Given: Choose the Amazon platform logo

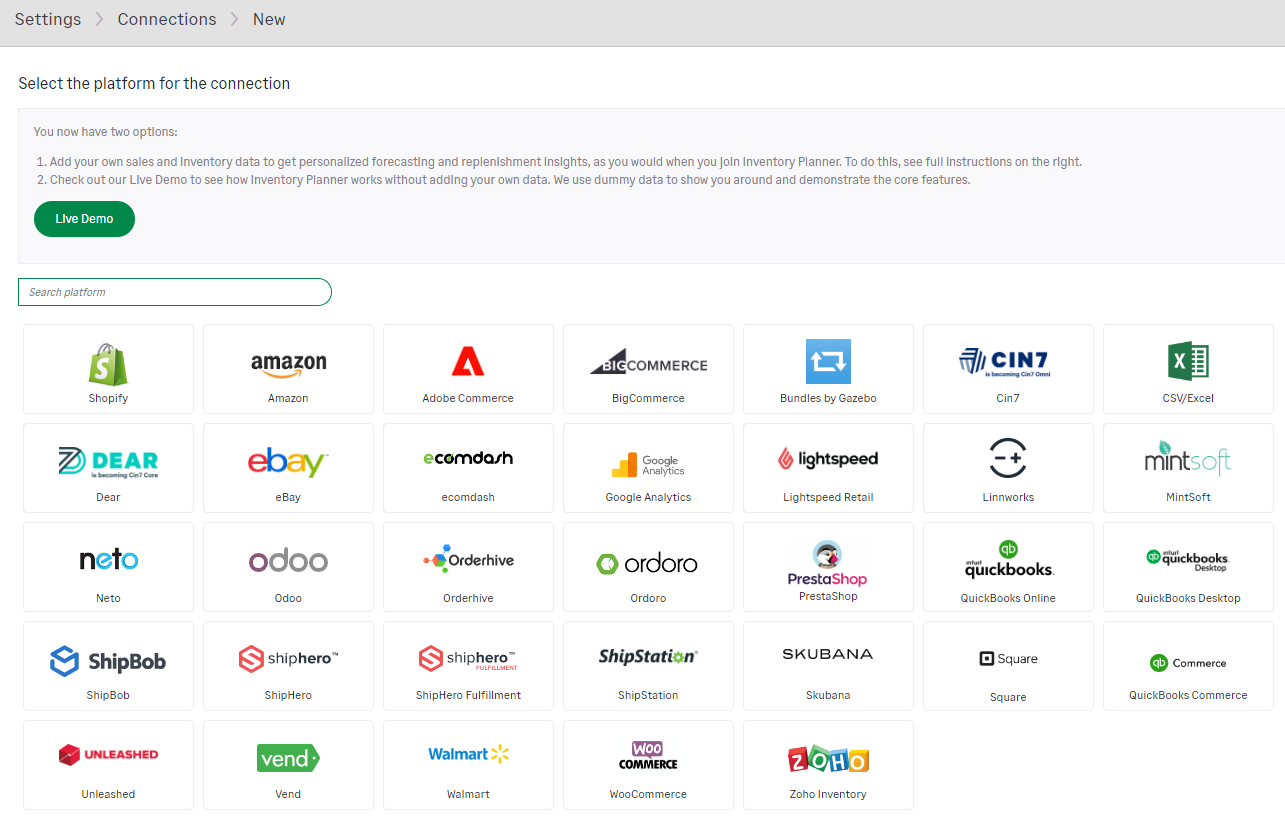Looking at the screenshot, I should (288, 365).
